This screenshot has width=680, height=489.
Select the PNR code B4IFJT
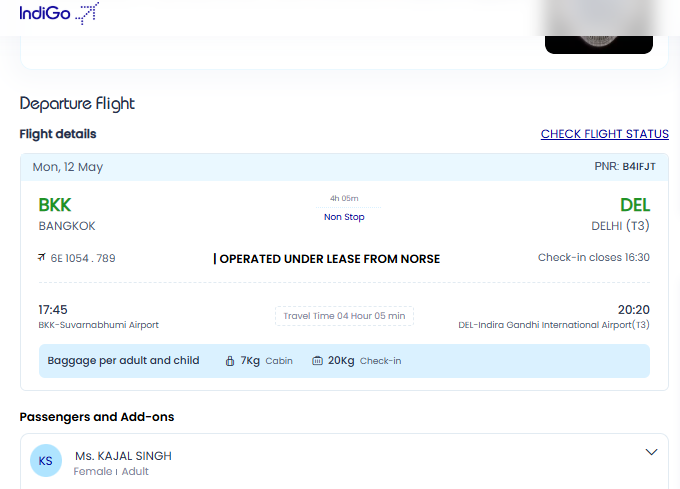(x=639, y=166)
